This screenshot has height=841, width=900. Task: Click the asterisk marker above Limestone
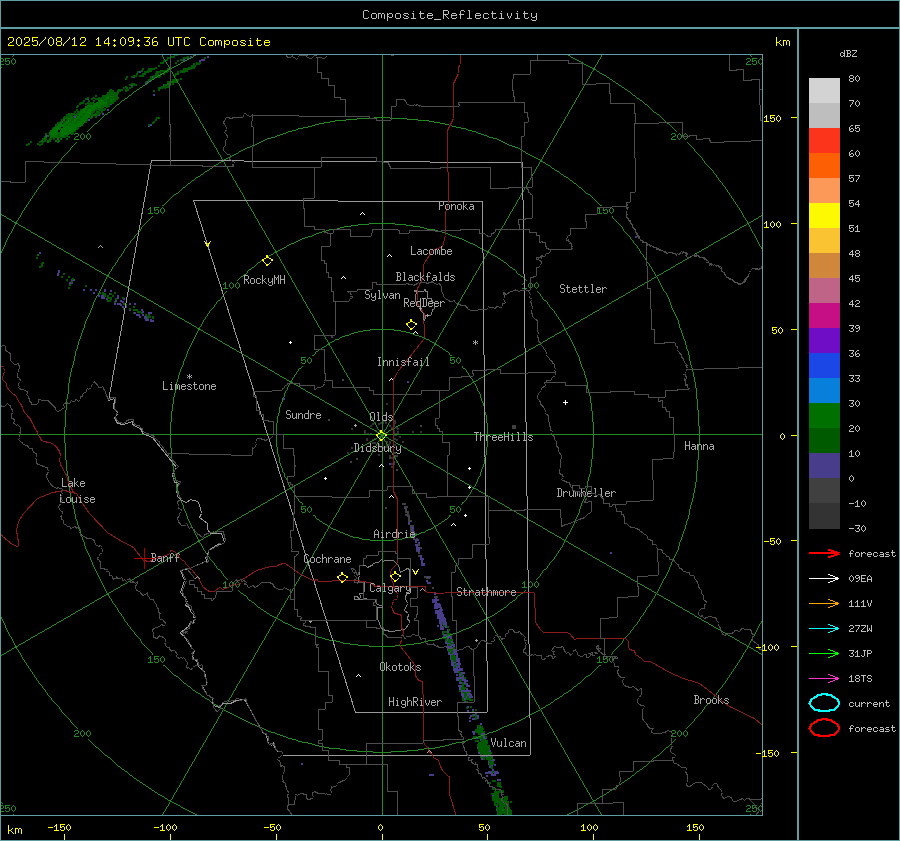tap(189, 377)
